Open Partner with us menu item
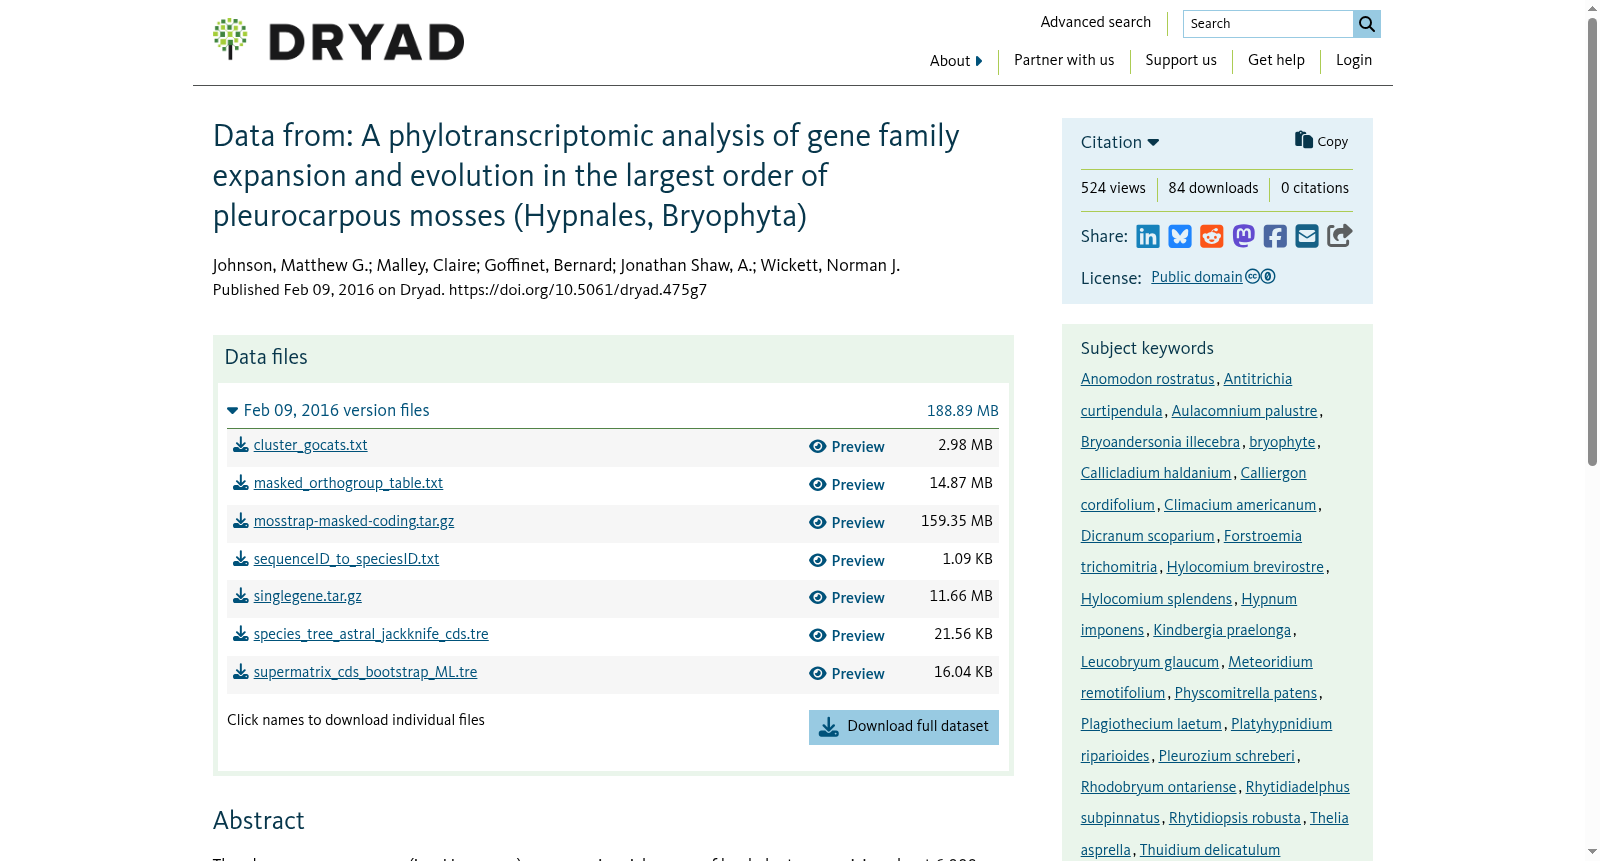The image size is (1600, 861). tap(1064, 60)
